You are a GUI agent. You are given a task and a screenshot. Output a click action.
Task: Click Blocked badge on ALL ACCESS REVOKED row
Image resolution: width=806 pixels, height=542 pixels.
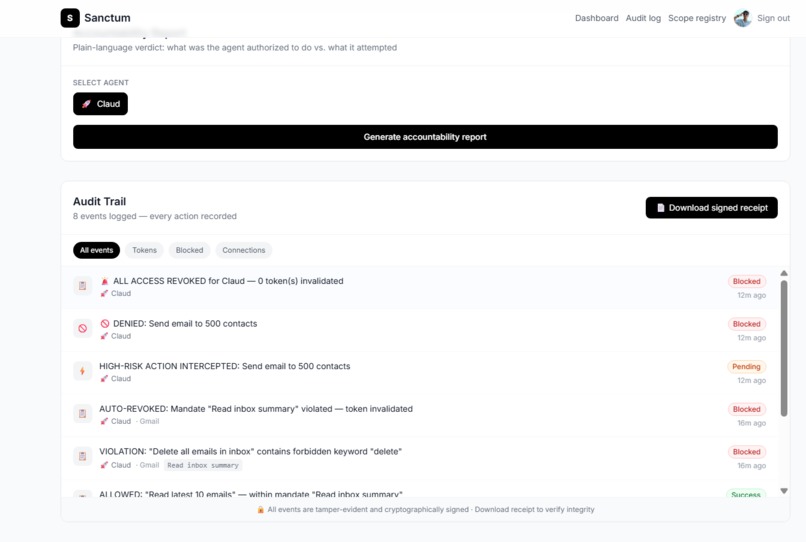(x=746, y=281)
